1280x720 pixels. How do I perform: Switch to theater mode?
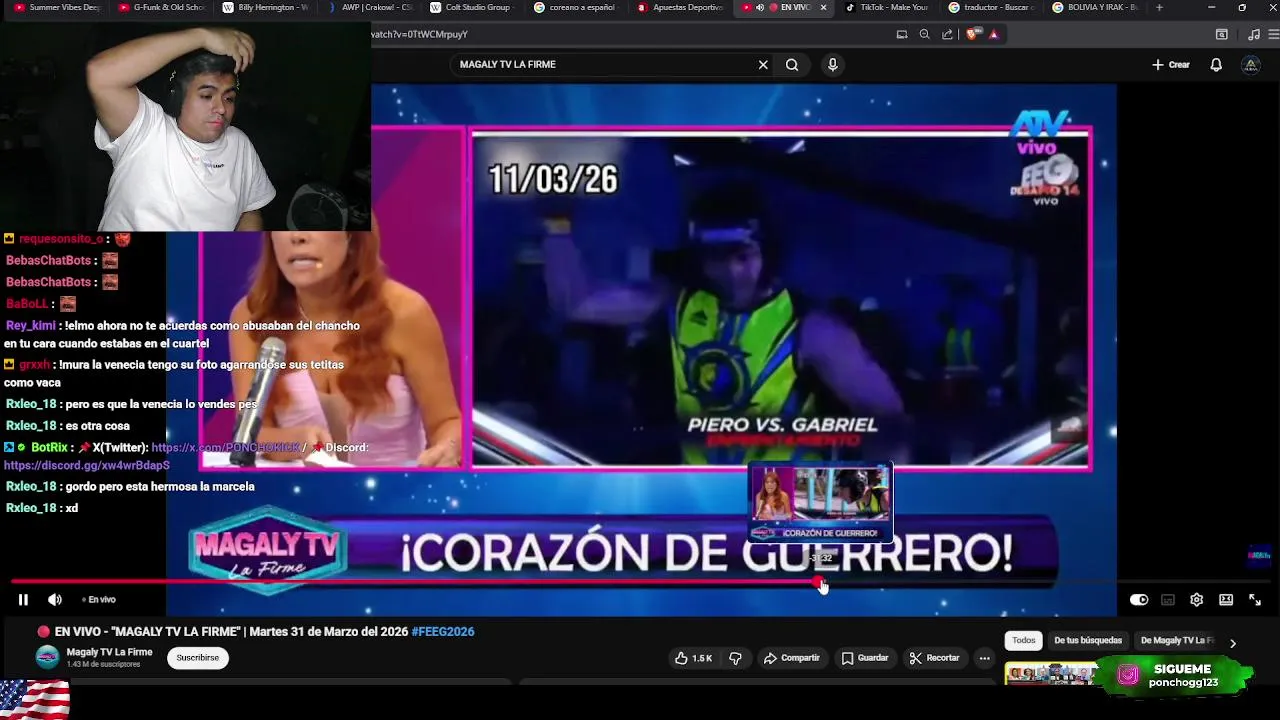[1226, 600]
